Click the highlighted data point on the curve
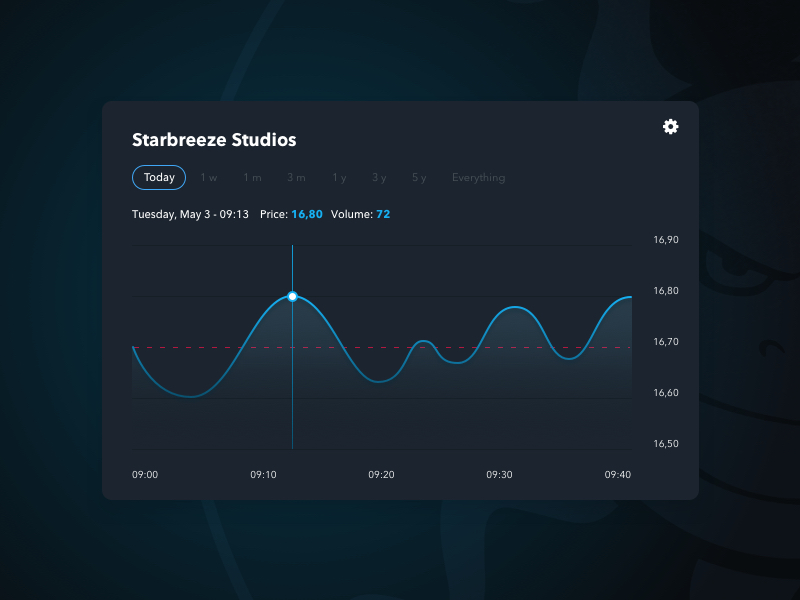Screen dimensions: 800x600 coord(292,296)
